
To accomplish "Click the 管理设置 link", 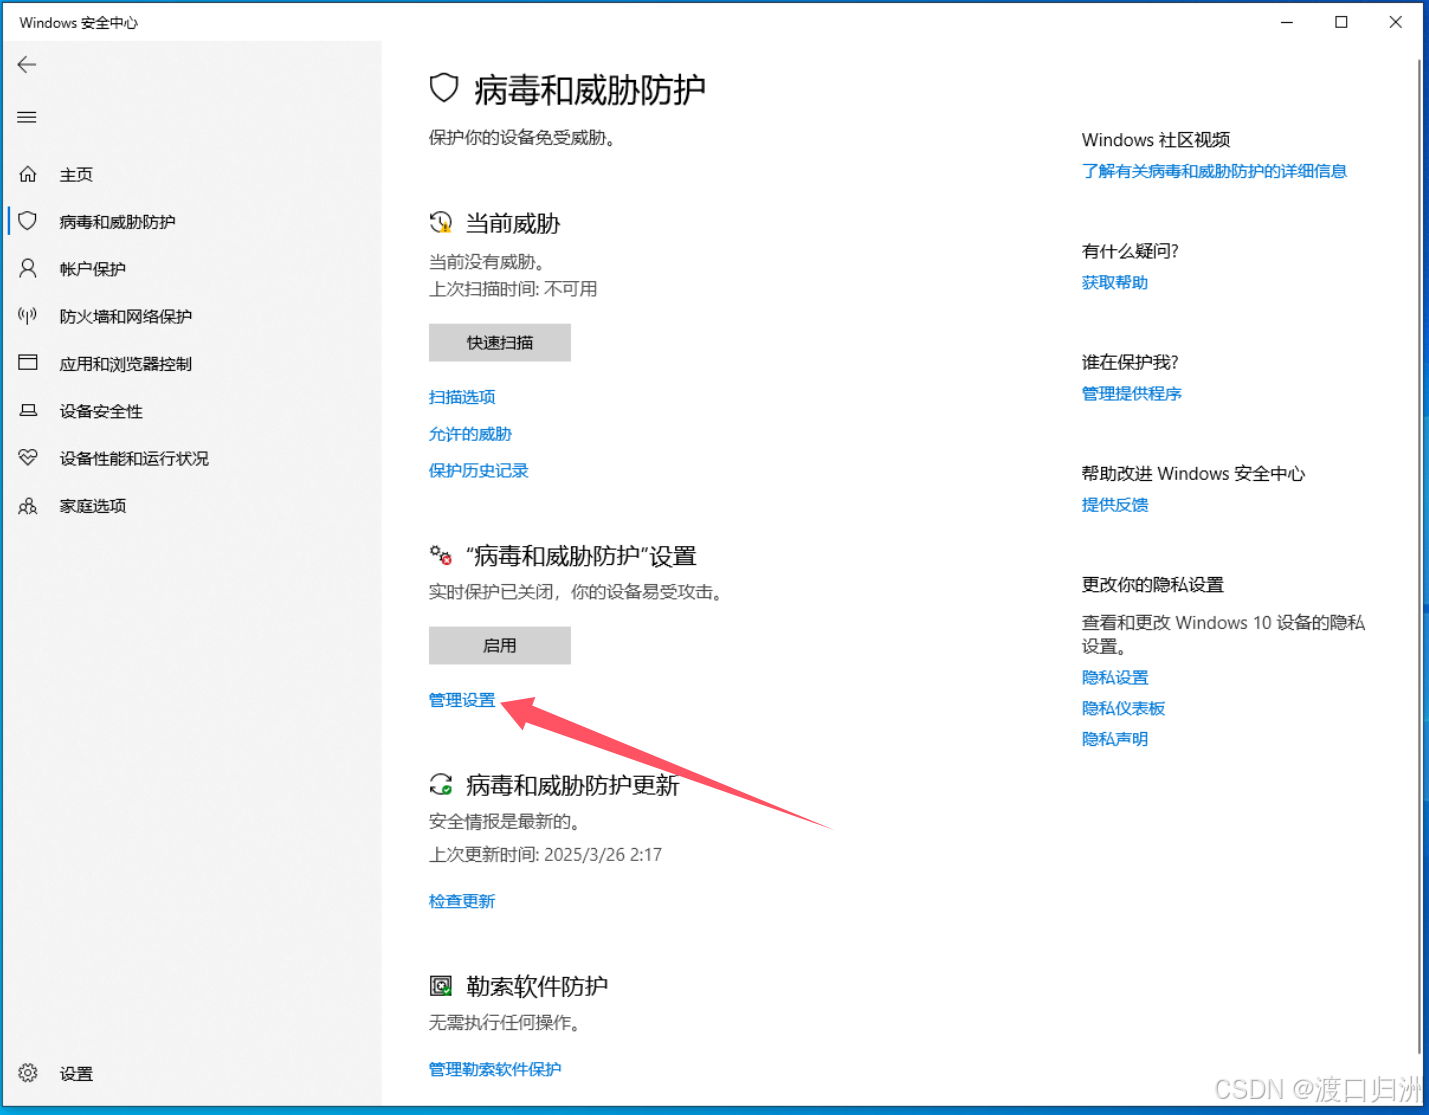I will point(462,700).
